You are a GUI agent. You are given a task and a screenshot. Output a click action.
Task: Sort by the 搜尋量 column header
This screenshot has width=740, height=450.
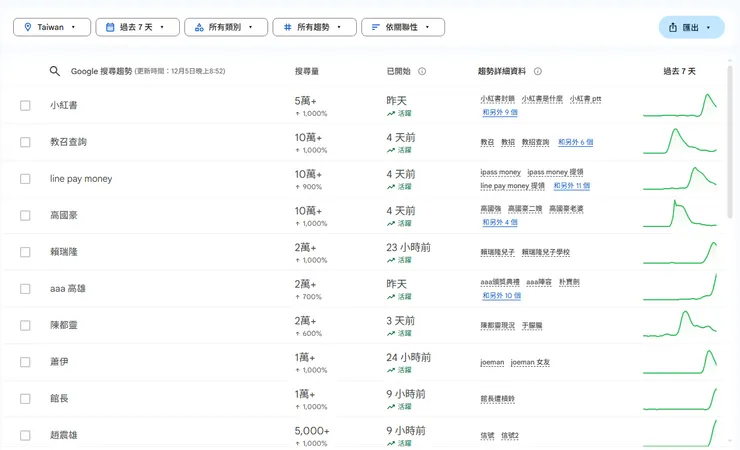click(307, 71)
